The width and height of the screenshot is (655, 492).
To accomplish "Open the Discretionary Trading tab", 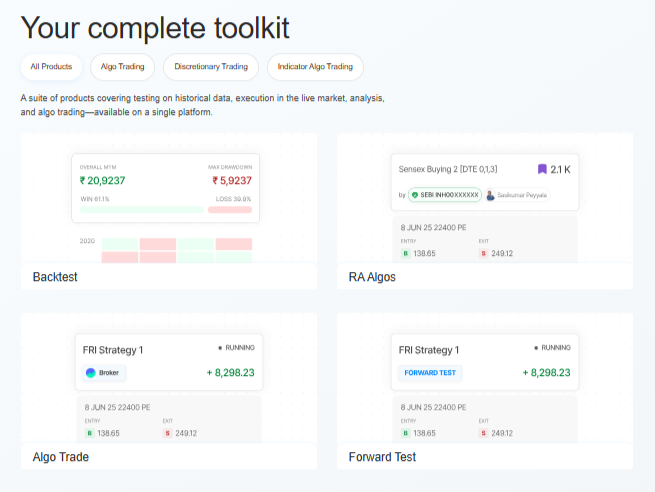I will click(x=210, y=67).
